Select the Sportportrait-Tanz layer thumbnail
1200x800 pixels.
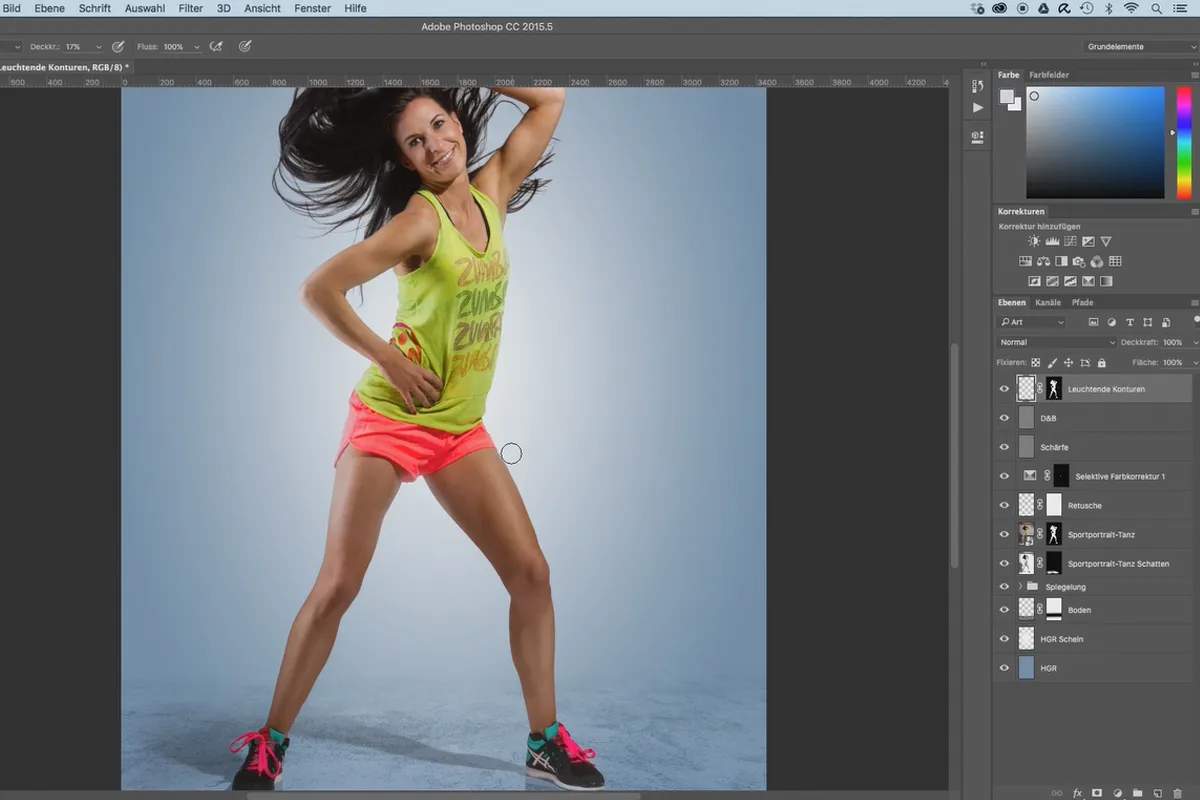tap(1026, 534)
